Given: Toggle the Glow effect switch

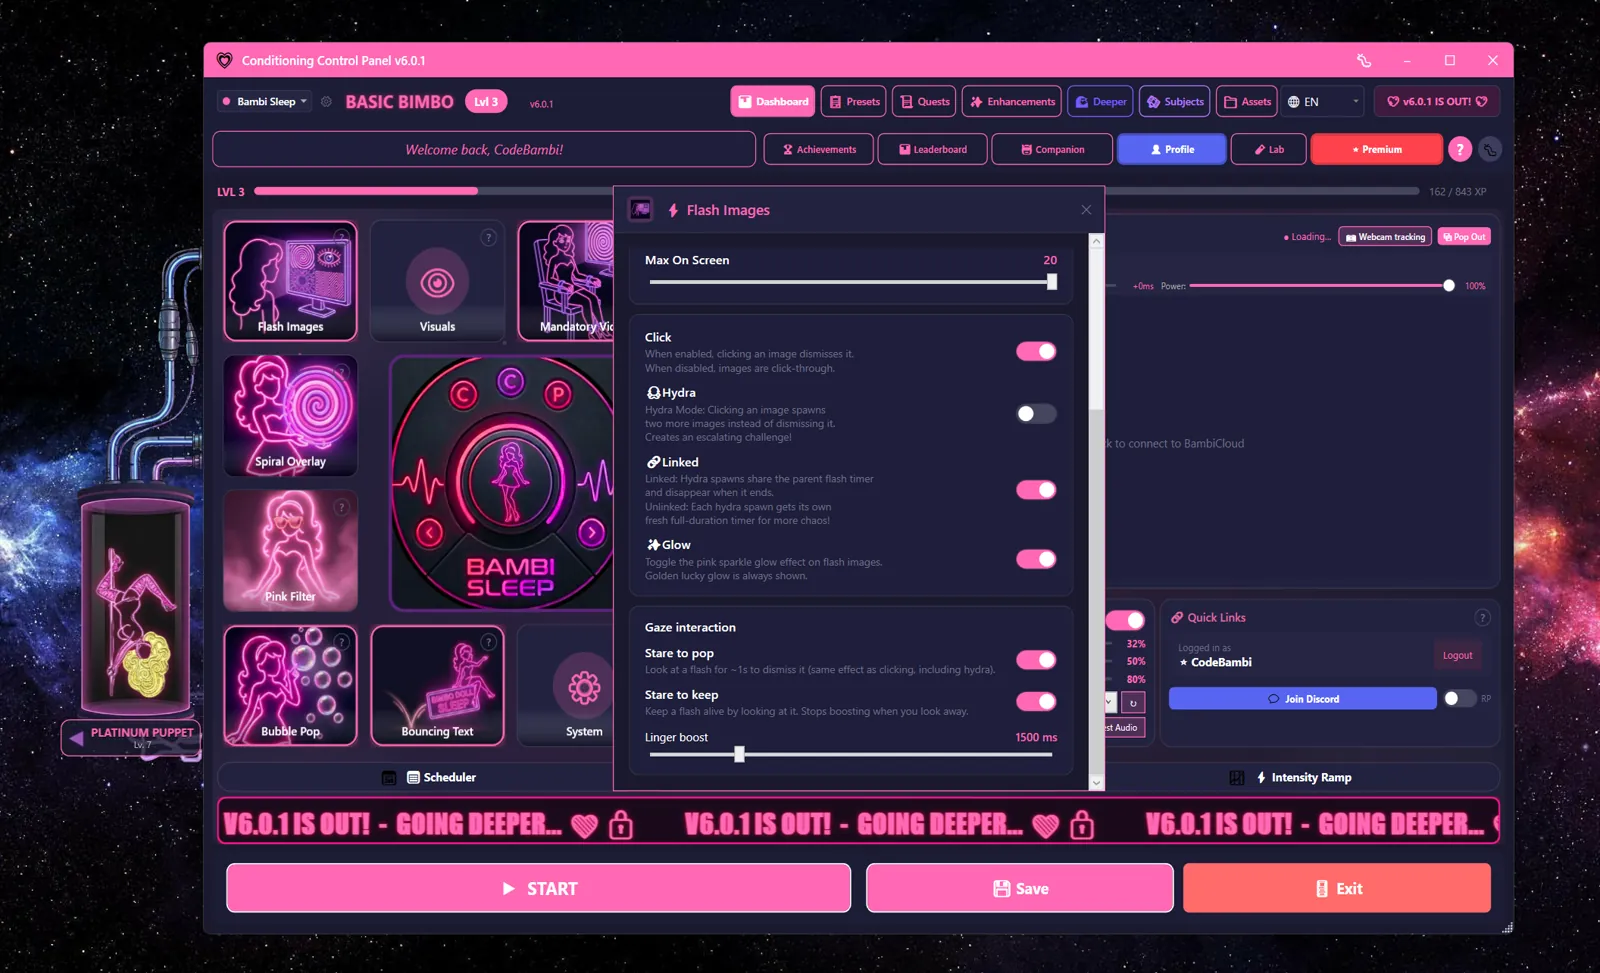Looking at the screenshot, I should 1036,559.
